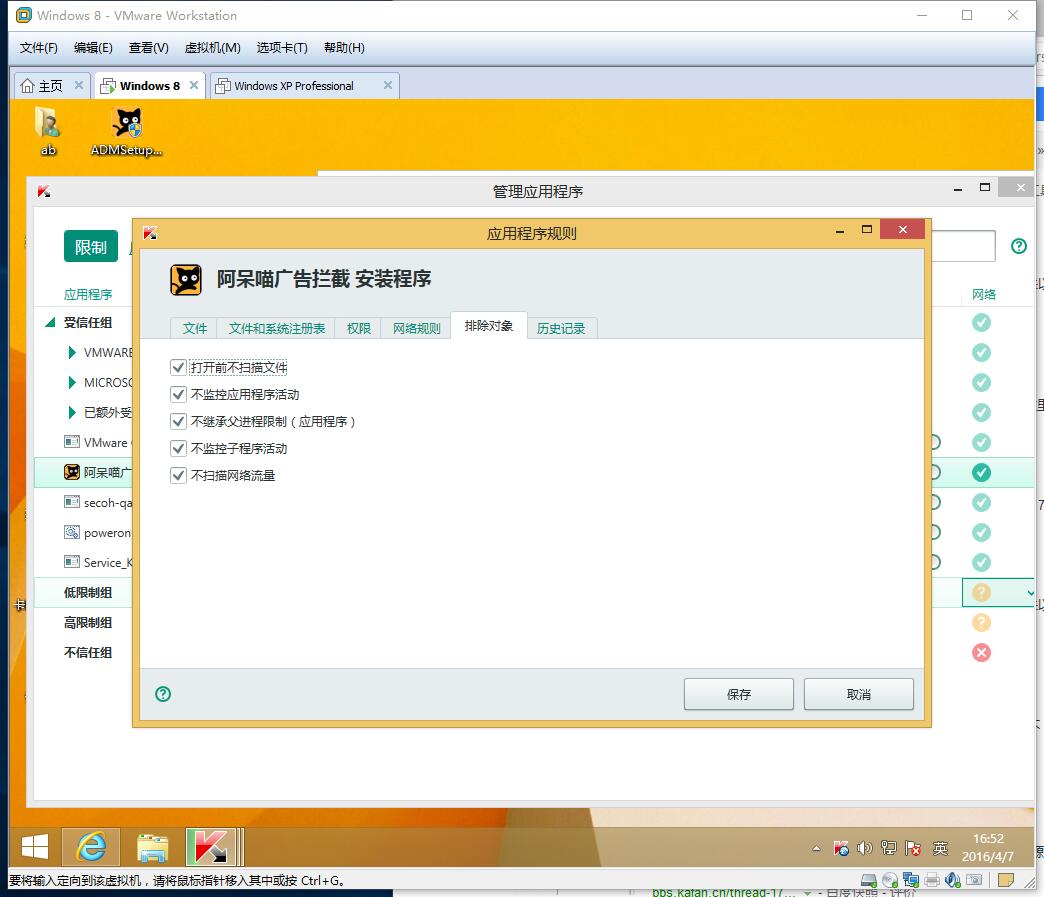Click the search field in 管理应用程序 window
1044x897 pixels.
pos(963,246)
